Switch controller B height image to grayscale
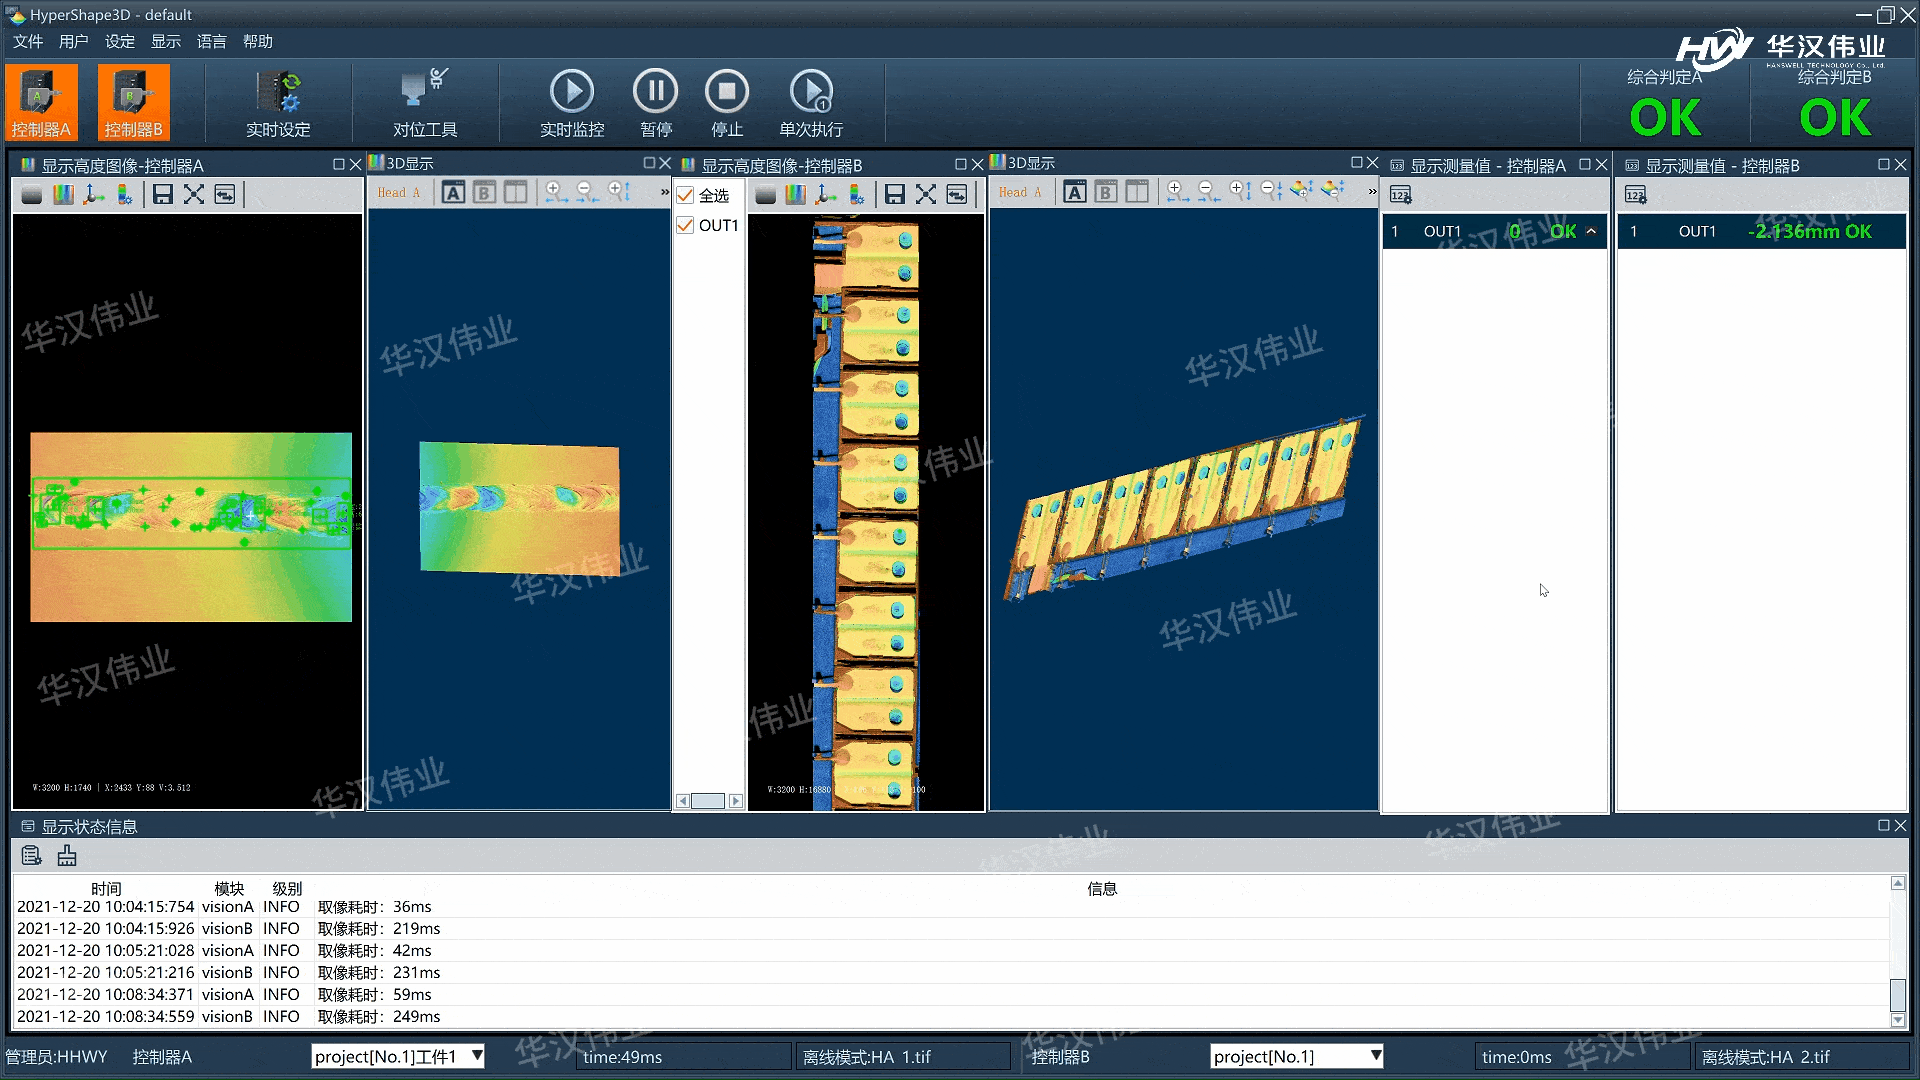 click(765, 194)
